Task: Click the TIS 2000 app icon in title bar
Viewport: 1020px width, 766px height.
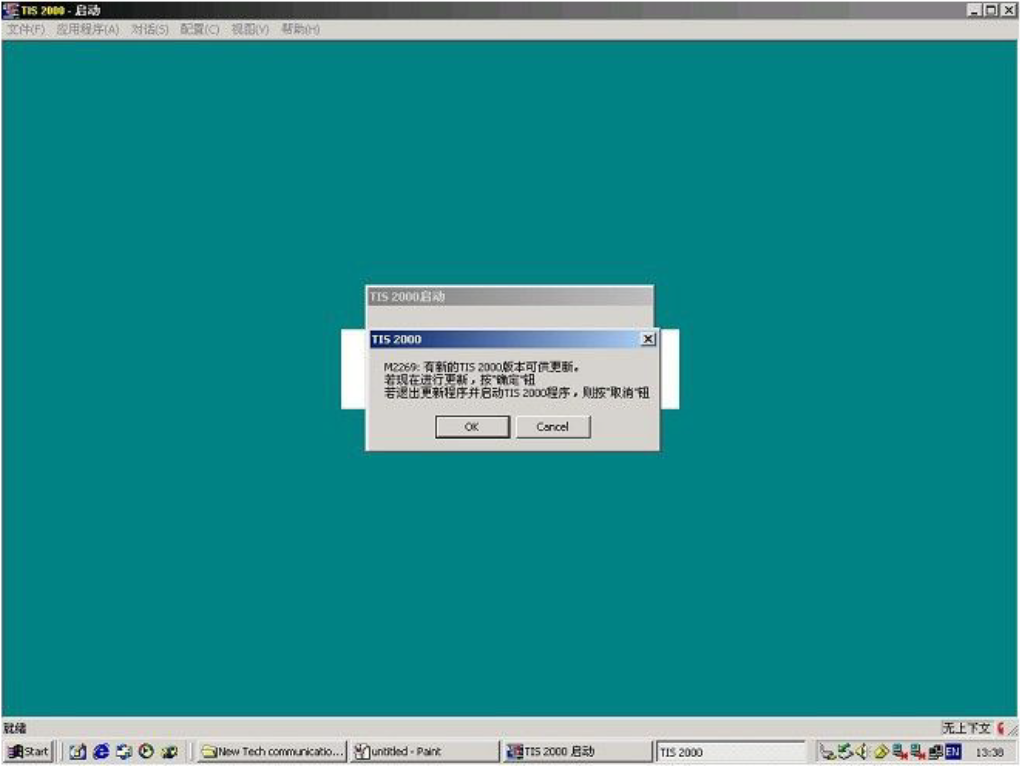Action: click(10, 10)
